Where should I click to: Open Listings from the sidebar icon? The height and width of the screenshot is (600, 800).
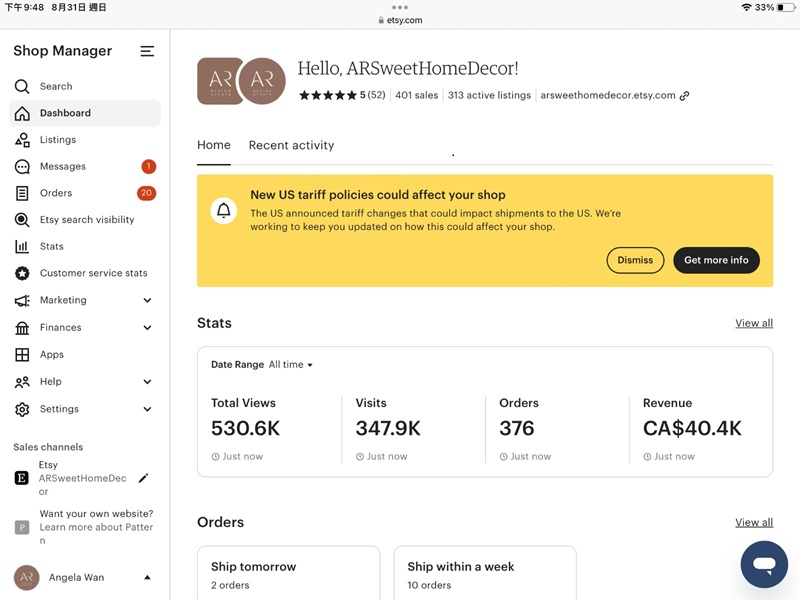(x=22, y=140)
